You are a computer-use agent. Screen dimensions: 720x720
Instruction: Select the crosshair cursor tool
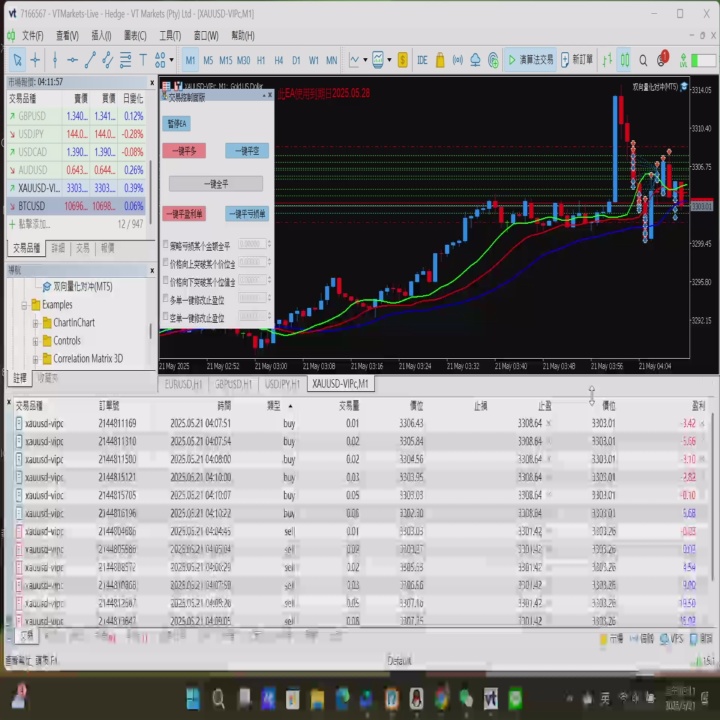pyautogui.click(x=35, y=60)
